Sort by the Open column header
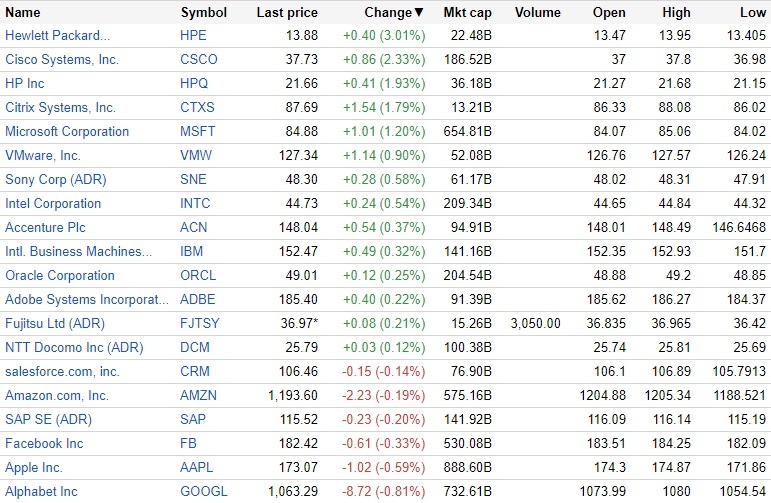This screenshot has height=503, width=771. pos(609,13)
